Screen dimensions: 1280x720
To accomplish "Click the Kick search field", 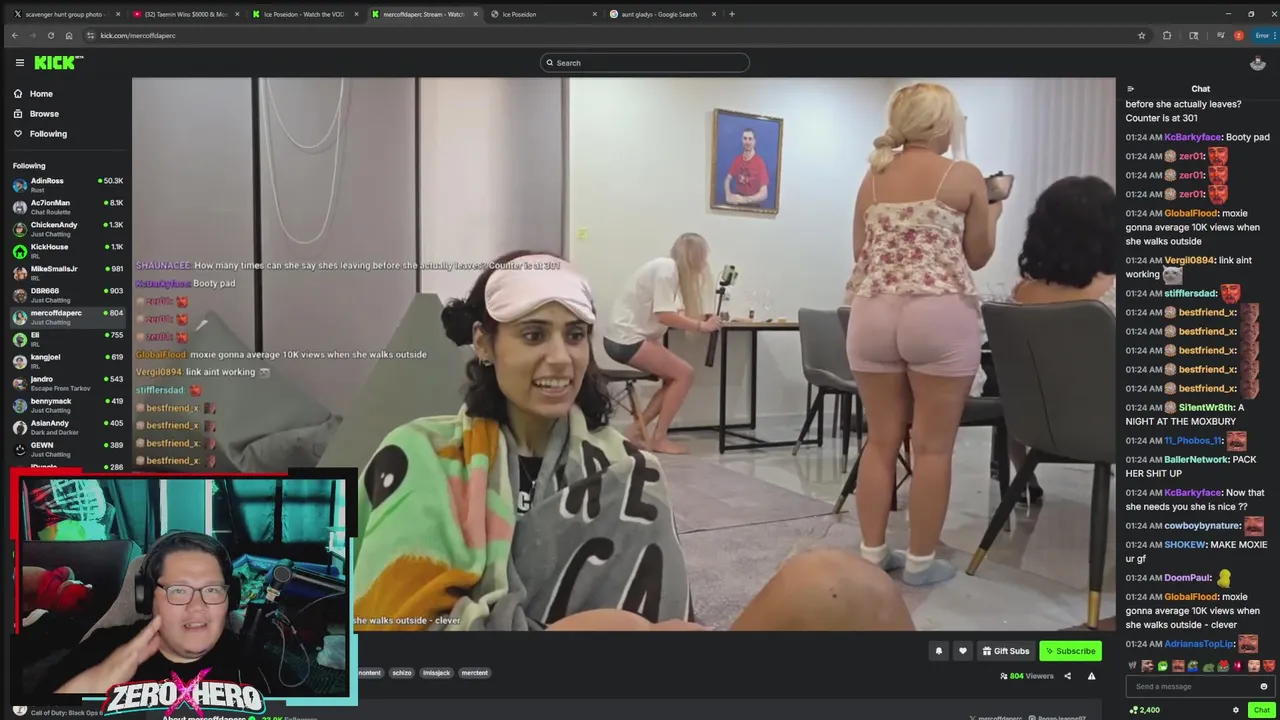I will [x=645, y=63].
